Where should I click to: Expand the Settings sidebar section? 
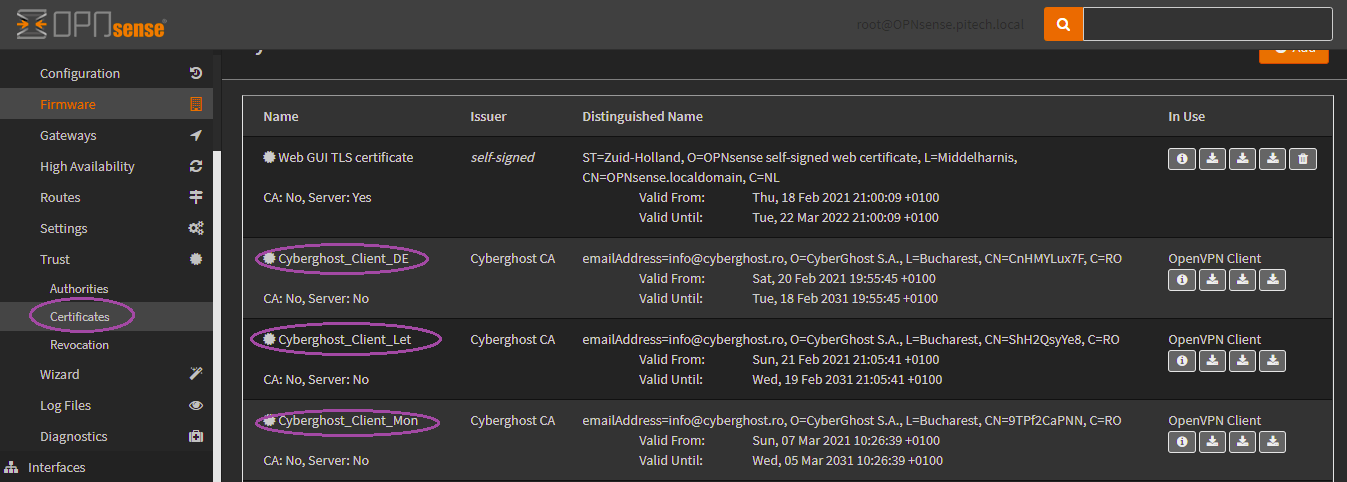[63, 228]
